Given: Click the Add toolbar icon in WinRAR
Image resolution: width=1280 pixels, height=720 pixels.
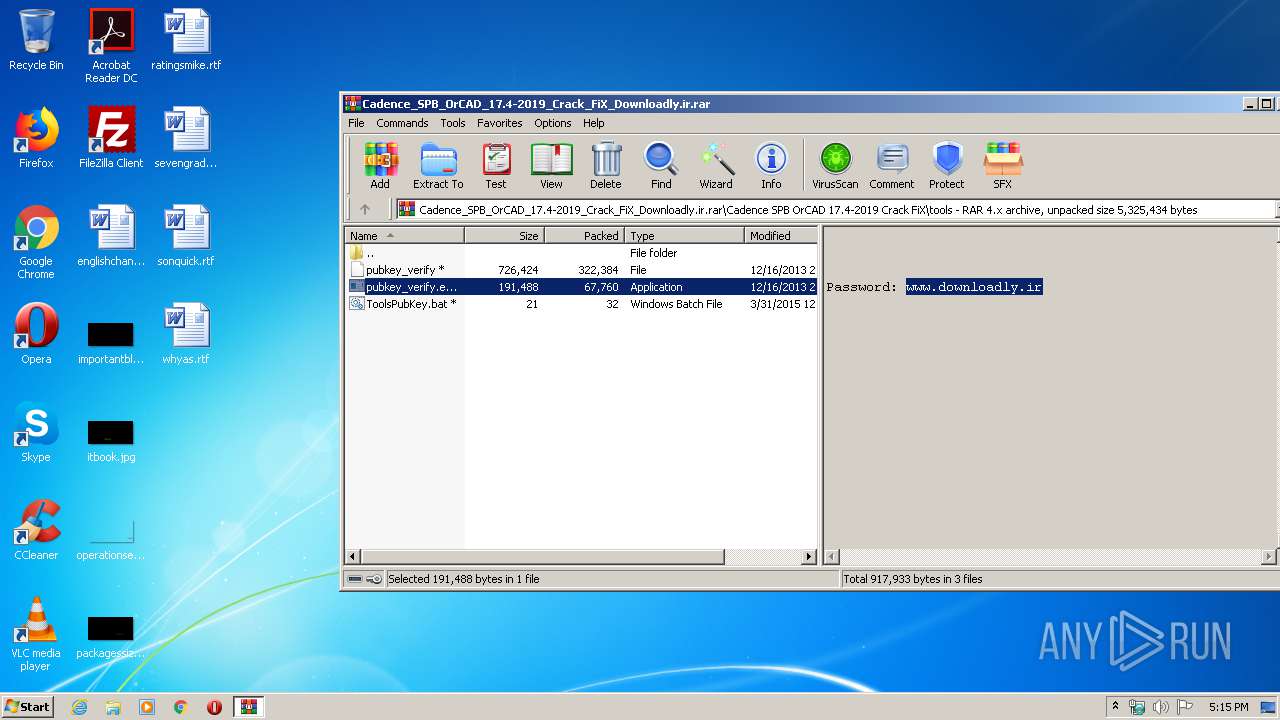Looking at the screenshot, I should click(x=380, y=165).
